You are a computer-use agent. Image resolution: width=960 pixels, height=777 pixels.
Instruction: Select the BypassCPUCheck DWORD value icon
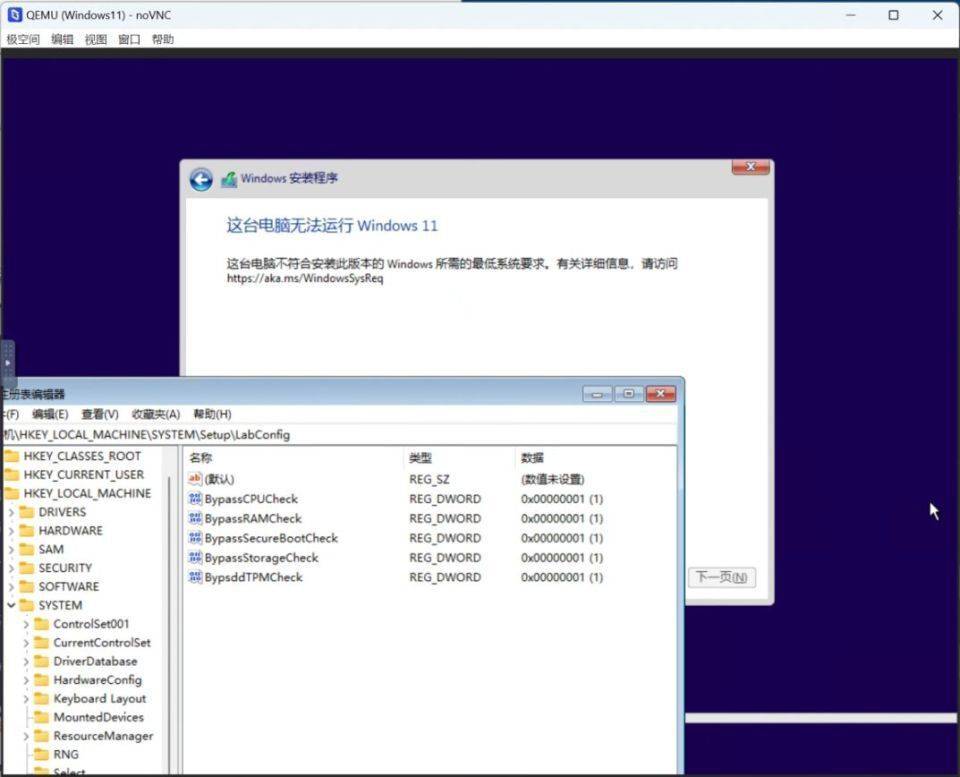pyautogui.click(x=195, y=498)
